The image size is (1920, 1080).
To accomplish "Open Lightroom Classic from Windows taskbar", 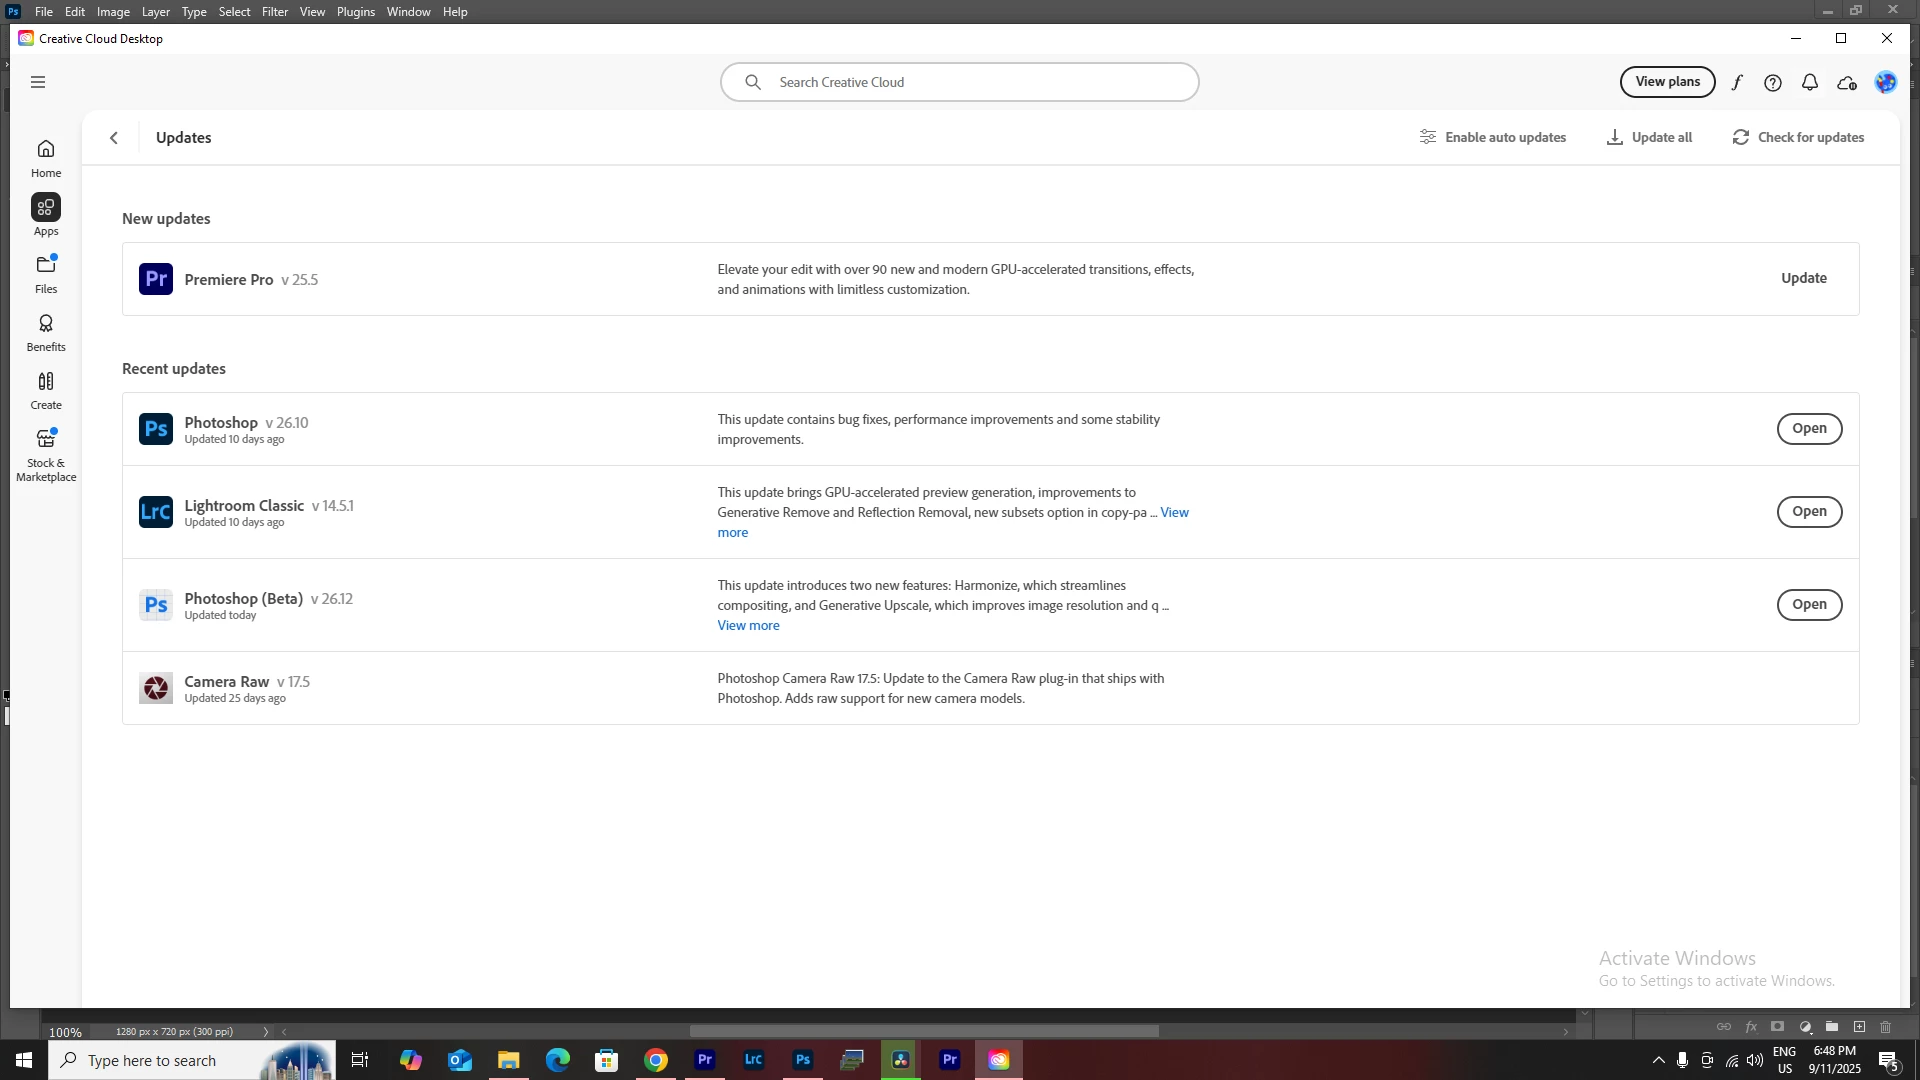I will click(754, 1060).
